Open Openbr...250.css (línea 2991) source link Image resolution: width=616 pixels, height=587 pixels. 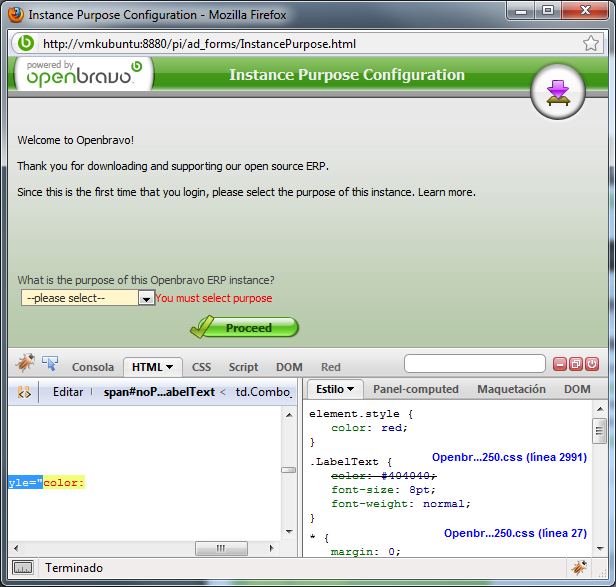click(x=509, y=457)
